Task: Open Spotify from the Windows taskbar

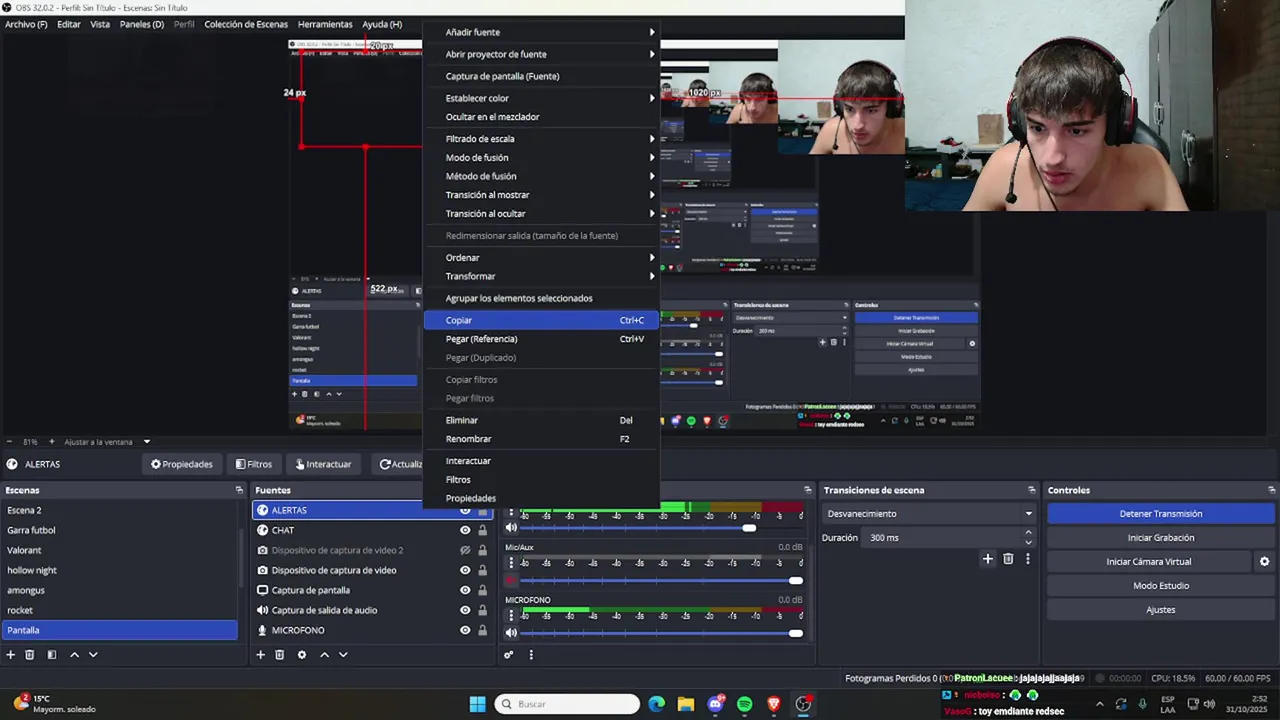Action: pos(744,704)
